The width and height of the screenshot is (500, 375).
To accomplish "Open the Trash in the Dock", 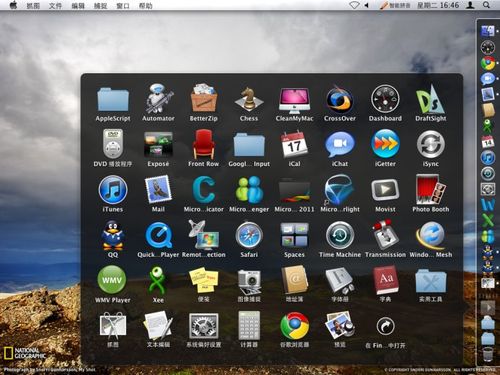I will 488,354.
